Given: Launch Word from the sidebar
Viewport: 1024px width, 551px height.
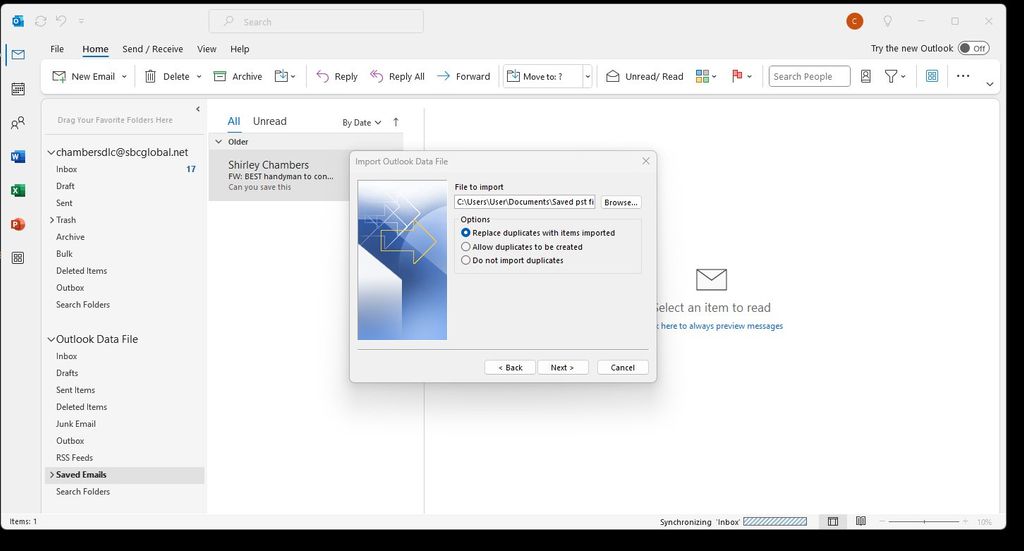Looking at the screenshot, I should pos(18,157).
